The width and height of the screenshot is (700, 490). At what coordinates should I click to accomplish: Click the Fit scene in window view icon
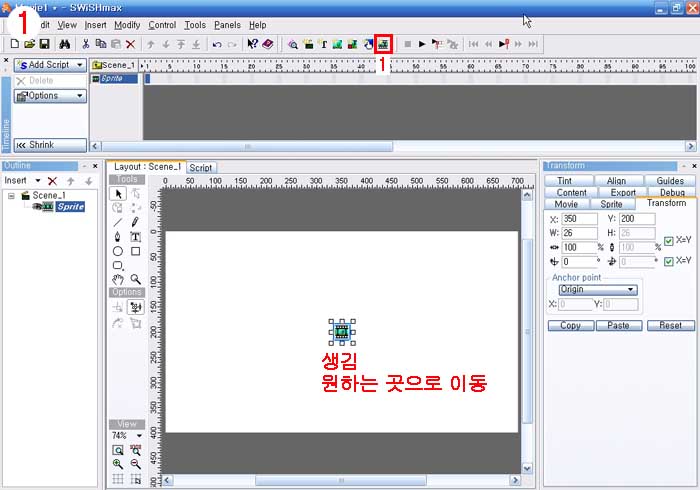pos(118,450)
